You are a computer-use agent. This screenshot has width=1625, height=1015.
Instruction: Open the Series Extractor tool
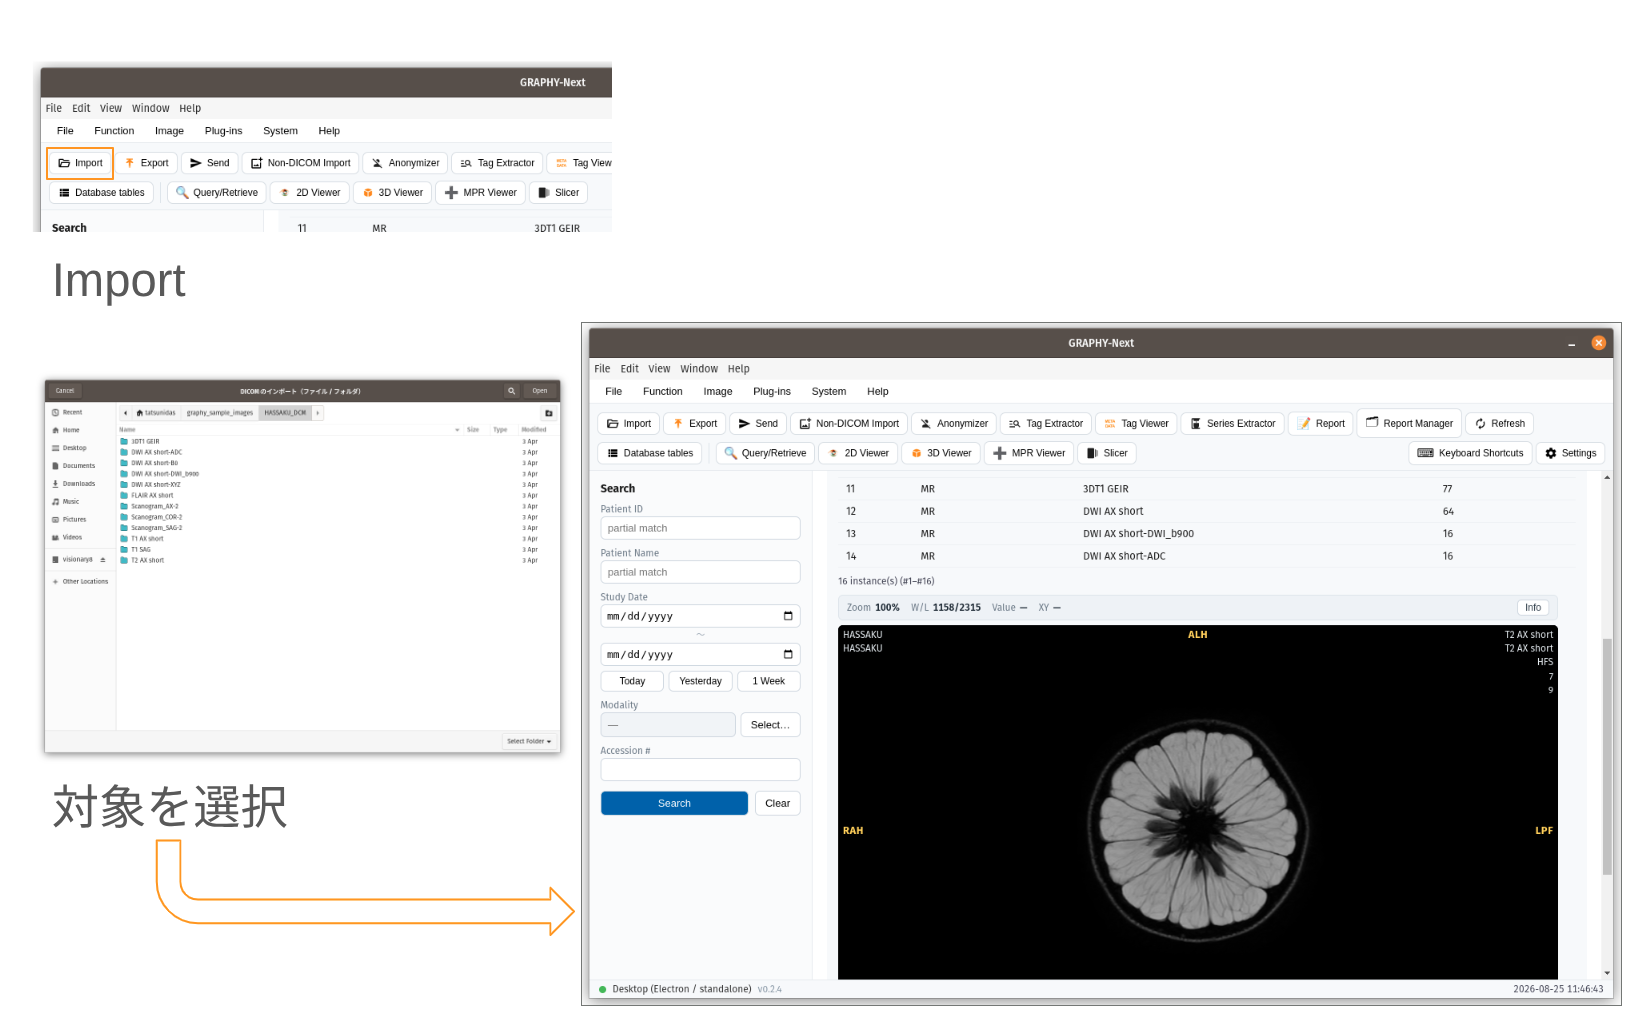pos(1233,423)
